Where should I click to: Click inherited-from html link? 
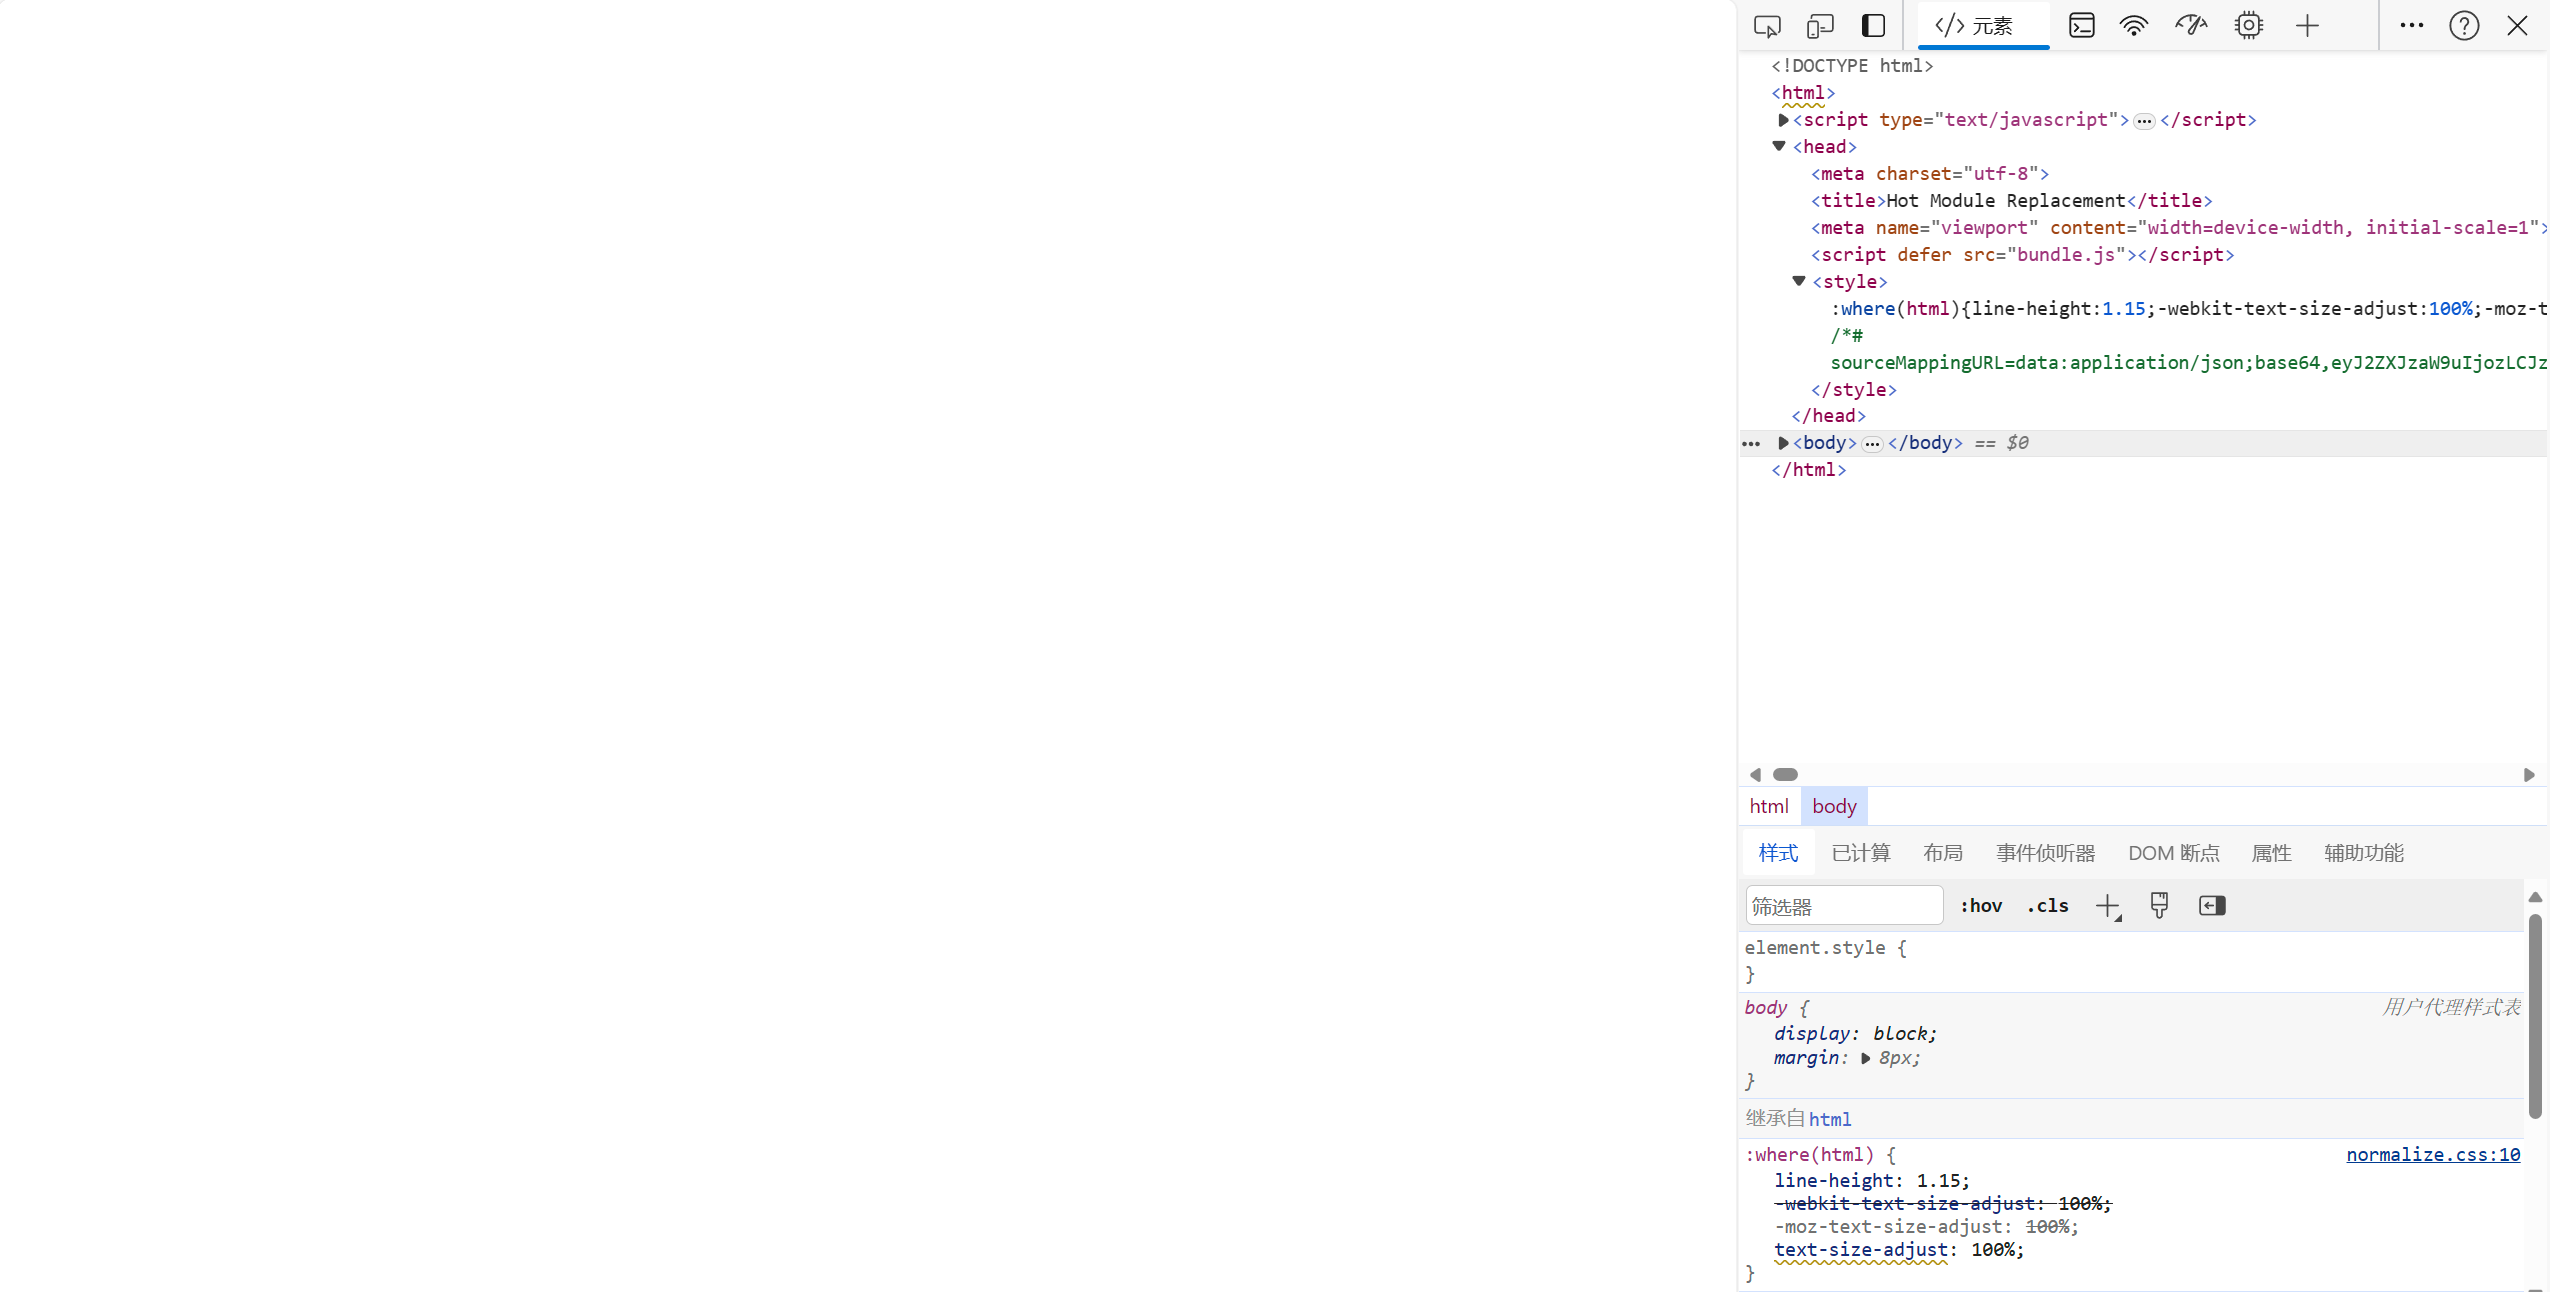point(1830,1120)
